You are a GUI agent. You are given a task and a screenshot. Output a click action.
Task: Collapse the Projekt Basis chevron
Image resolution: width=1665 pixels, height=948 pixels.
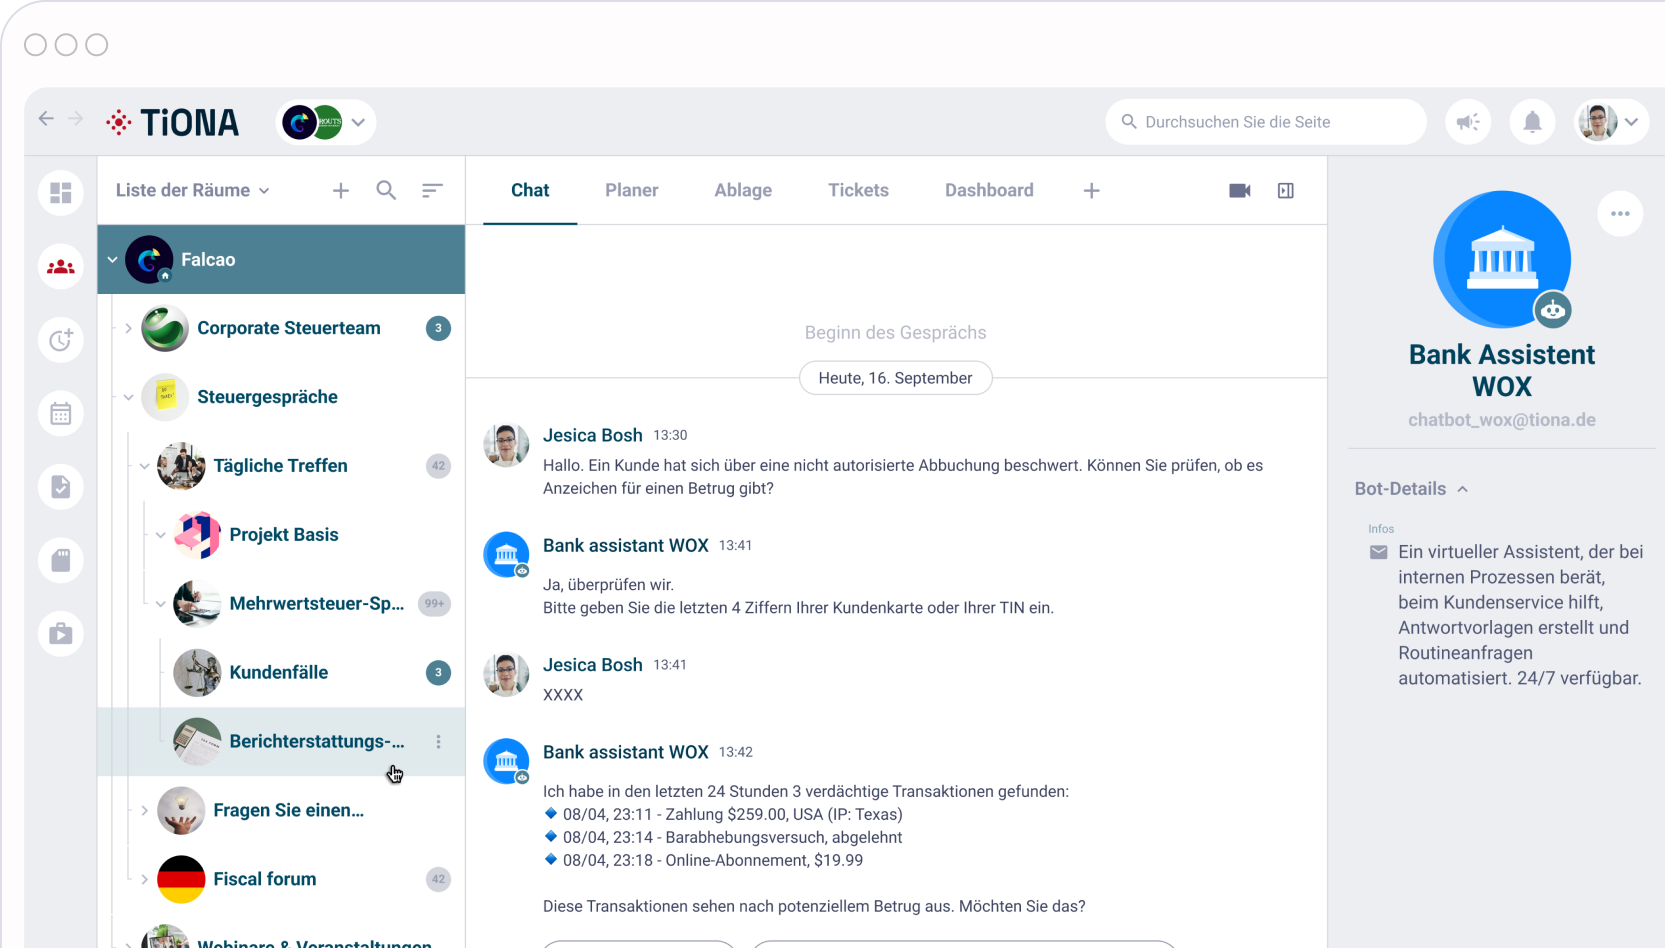[160, 535]
